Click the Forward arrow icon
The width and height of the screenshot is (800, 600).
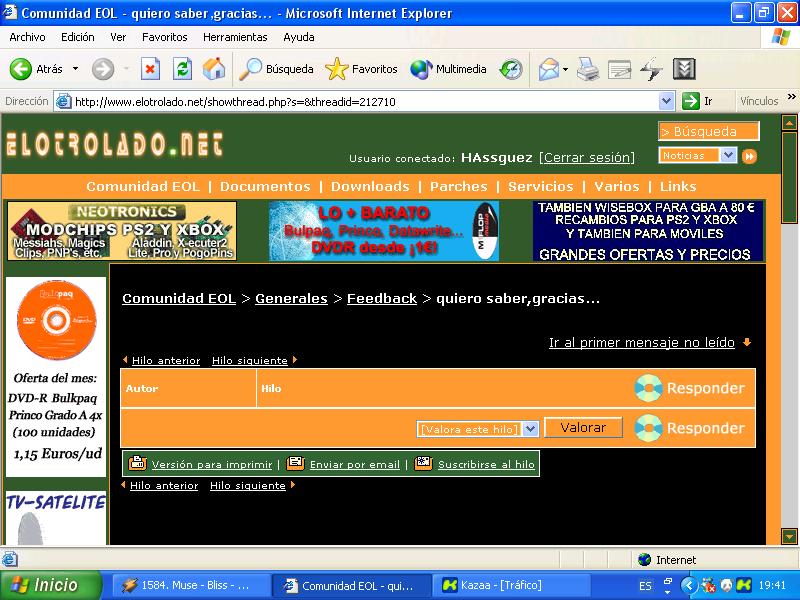coord(103,69)
